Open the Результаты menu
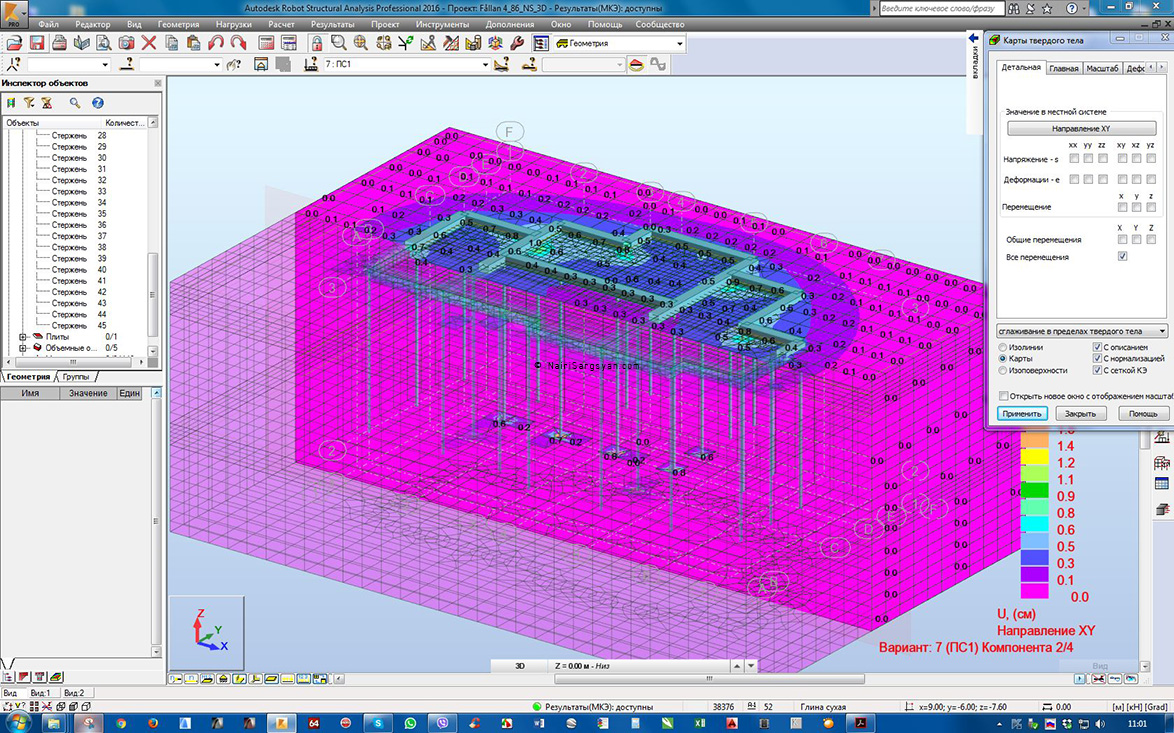 tap(332, 24)
